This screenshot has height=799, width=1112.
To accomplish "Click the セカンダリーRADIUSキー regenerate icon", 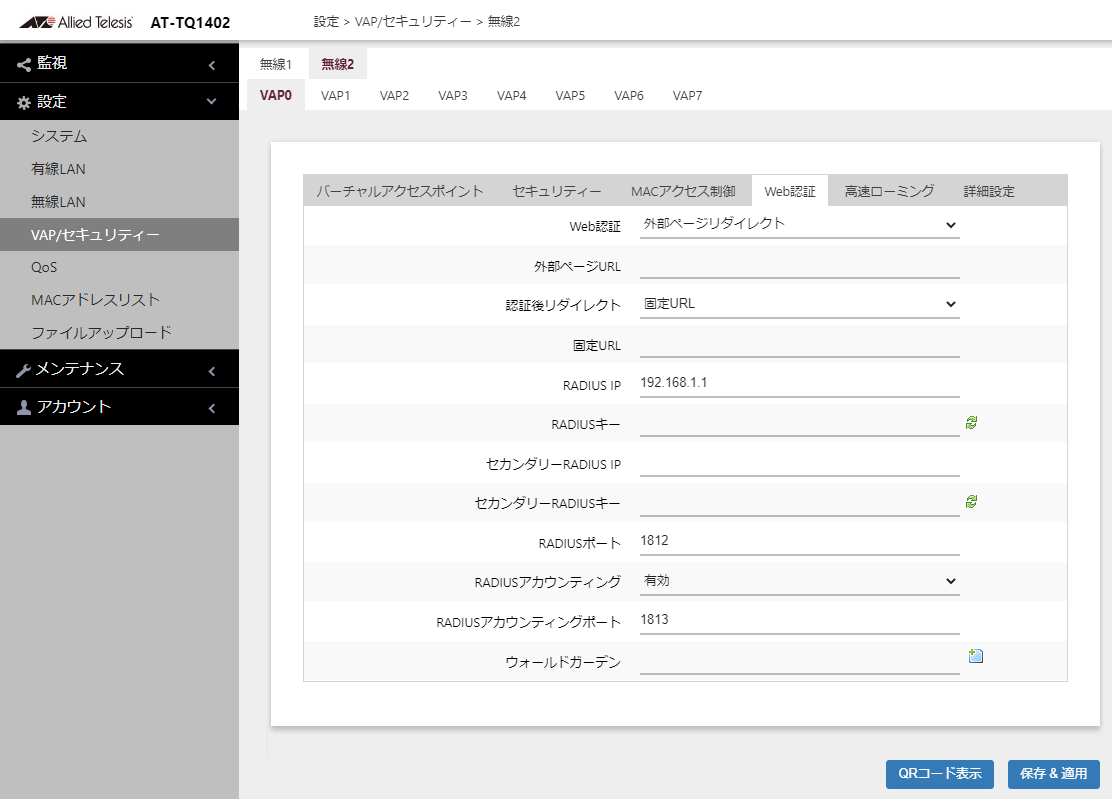I will (x=972, y=502).
